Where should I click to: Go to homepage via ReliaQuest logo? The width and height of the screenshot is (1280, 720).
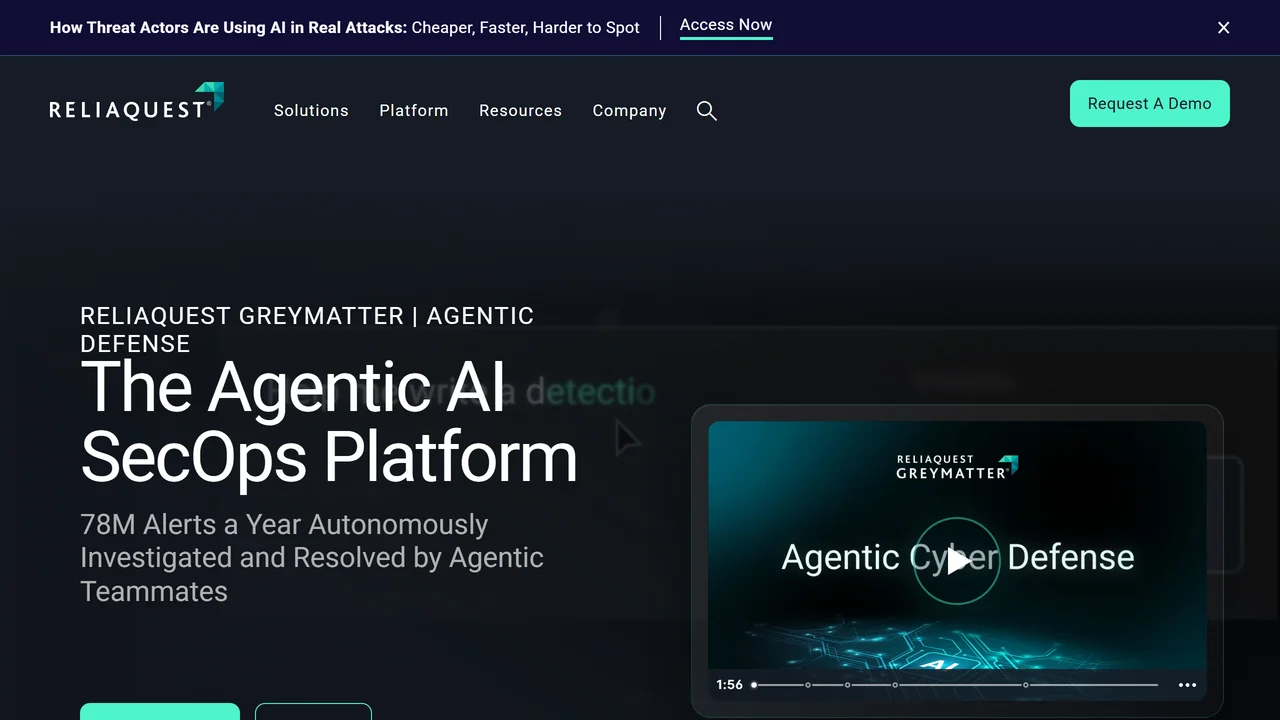[x=137, y=101]
